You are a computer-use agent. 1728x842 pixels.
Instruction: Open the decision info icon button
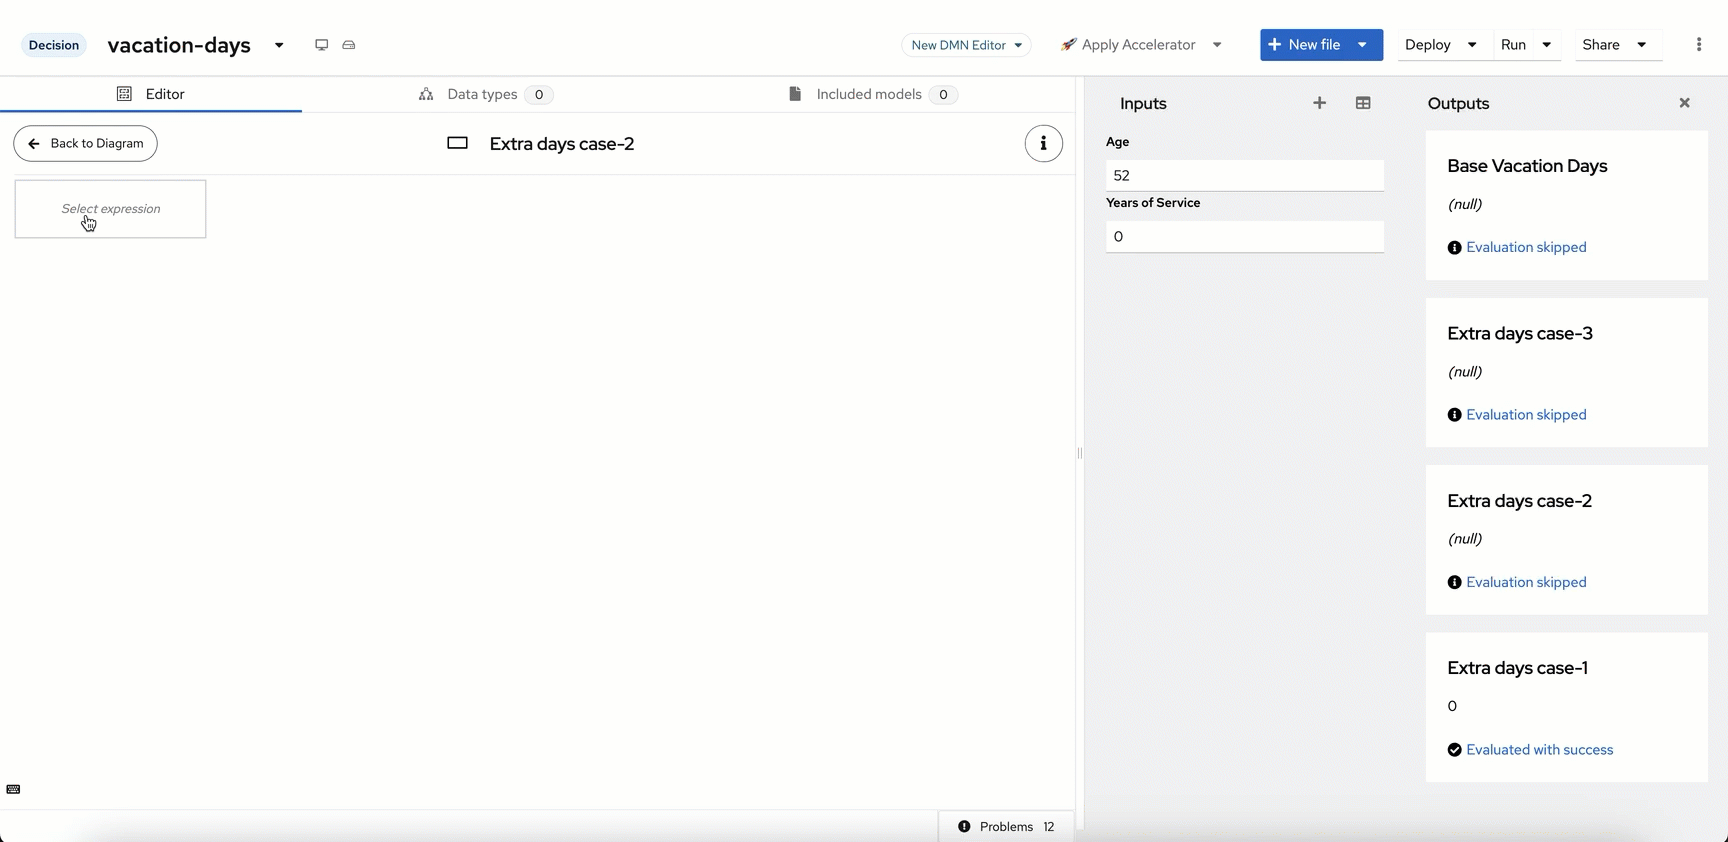coord(1043,144)
